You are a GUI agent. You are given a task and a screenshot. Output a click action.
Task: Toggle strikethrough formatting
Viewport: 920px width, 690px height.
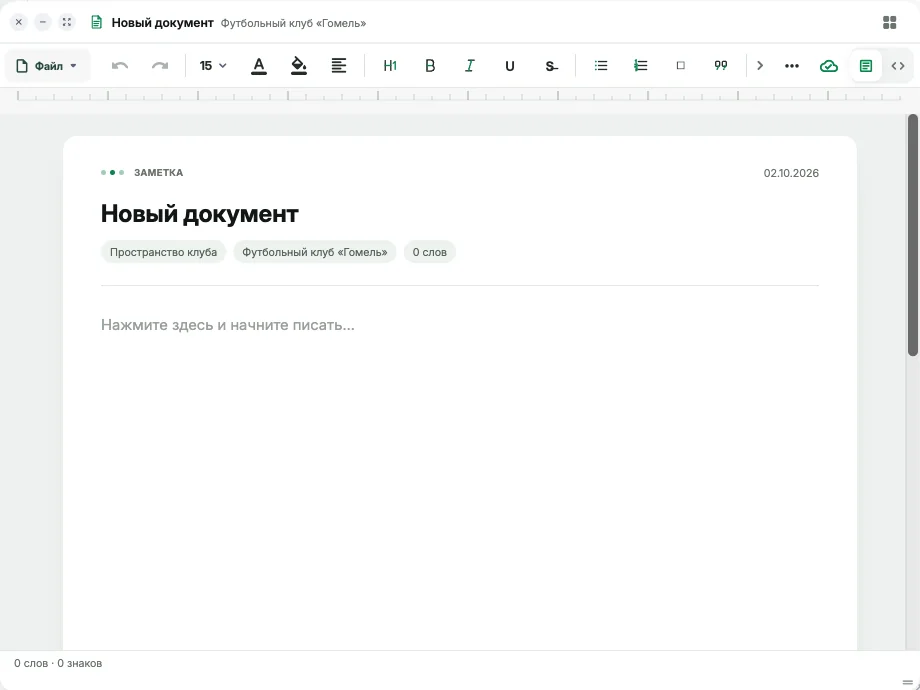tap(550, 66)
